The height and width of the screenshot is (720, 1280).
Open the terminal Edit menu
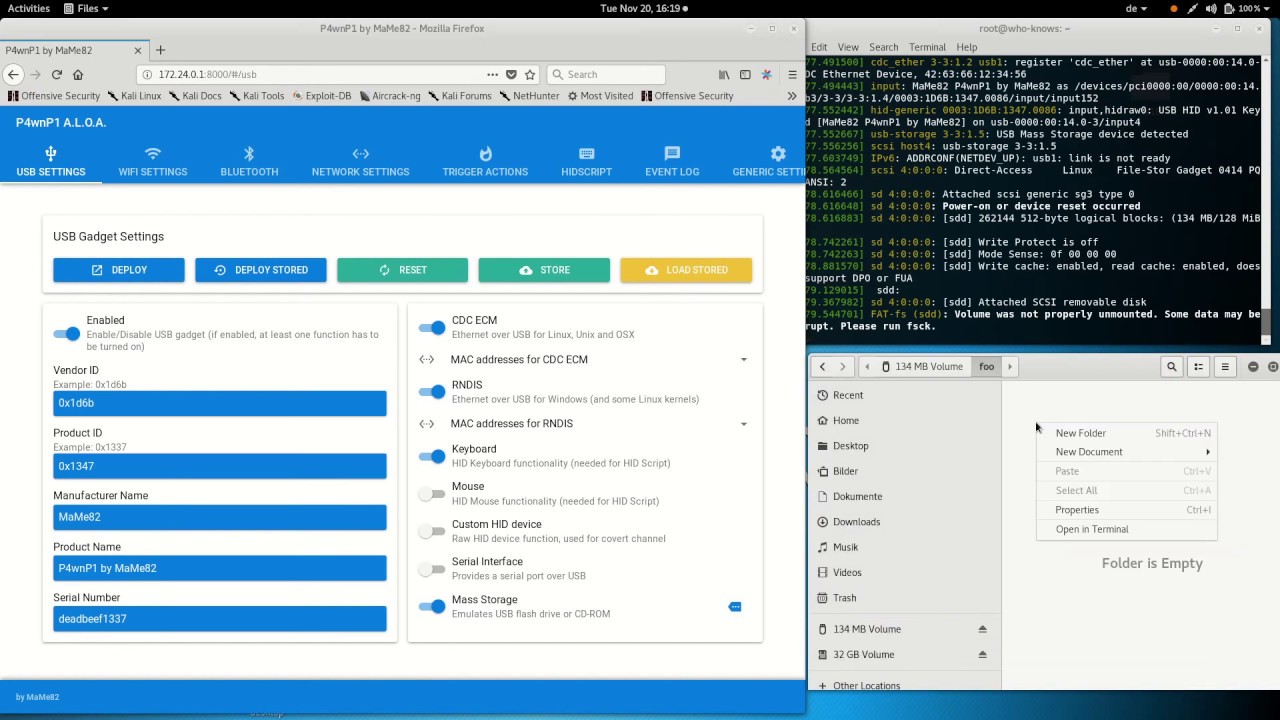(819, 47)
